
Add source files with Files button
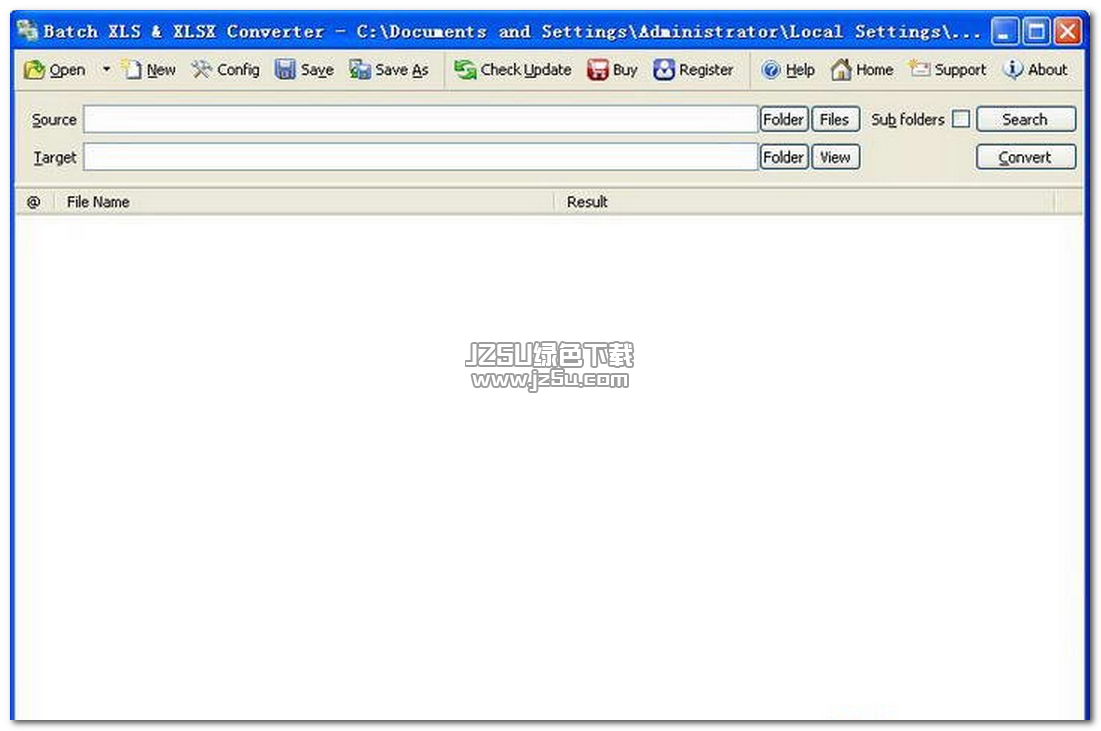click(x=835, y=119)
